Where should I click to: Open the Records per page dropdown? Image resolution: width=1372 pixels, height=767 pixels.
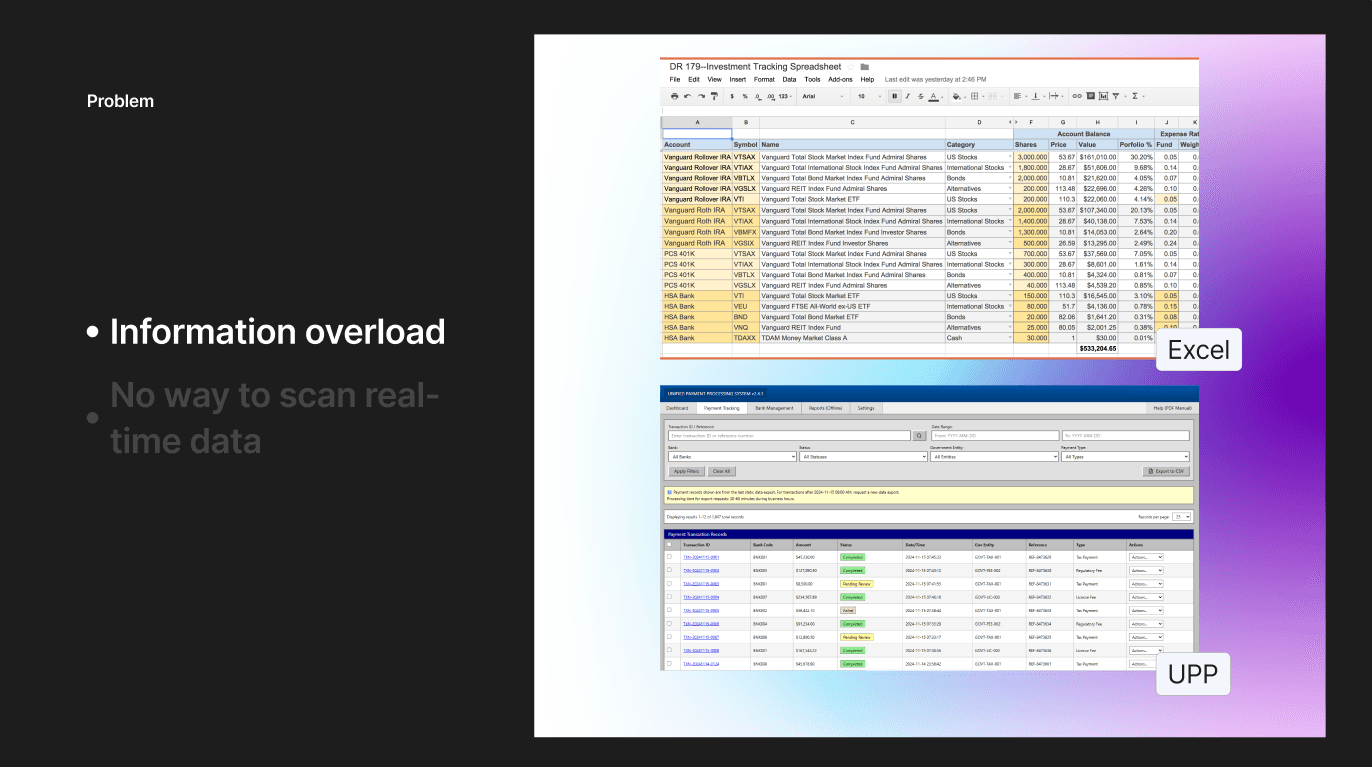pos(1183,517)
